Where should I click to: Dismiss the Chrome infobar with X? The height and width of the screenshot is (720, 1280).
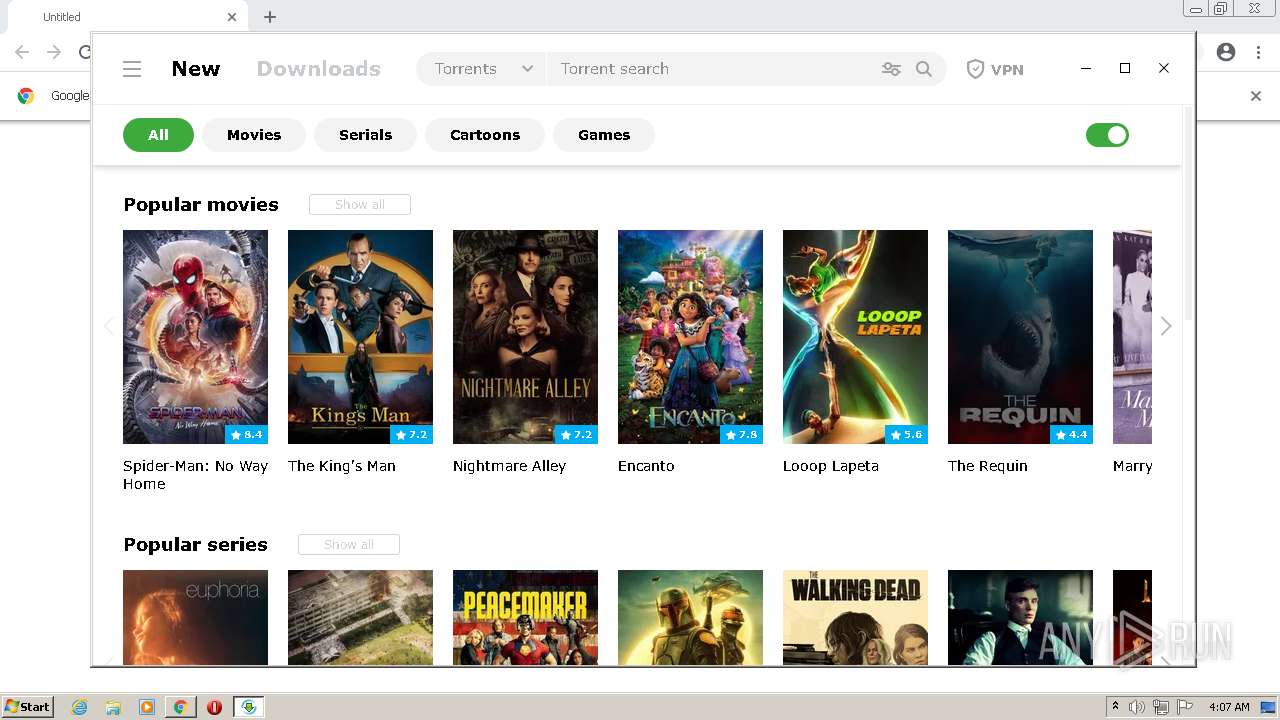click(x=1256, y=96)
